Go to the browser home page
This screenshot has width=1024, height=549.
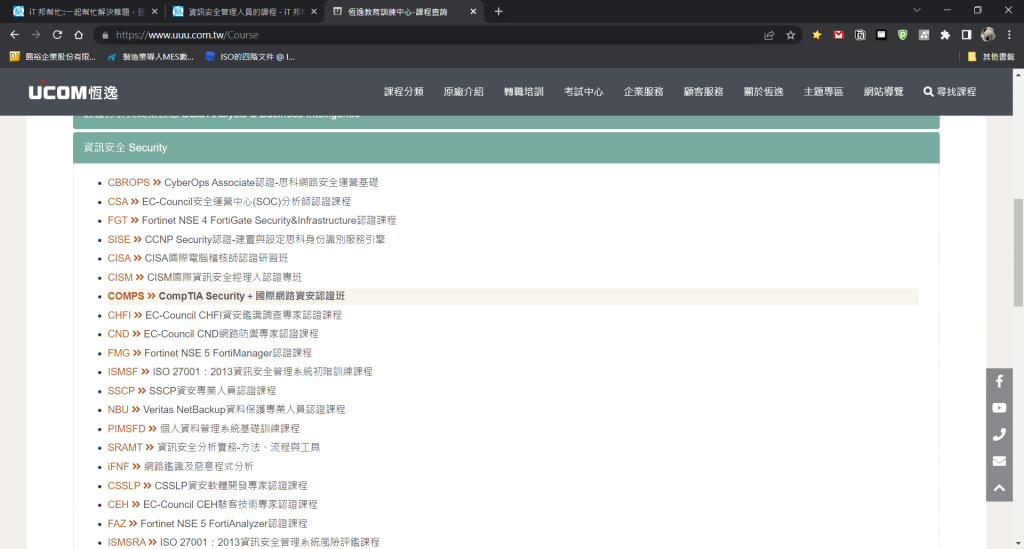point(78,35)
